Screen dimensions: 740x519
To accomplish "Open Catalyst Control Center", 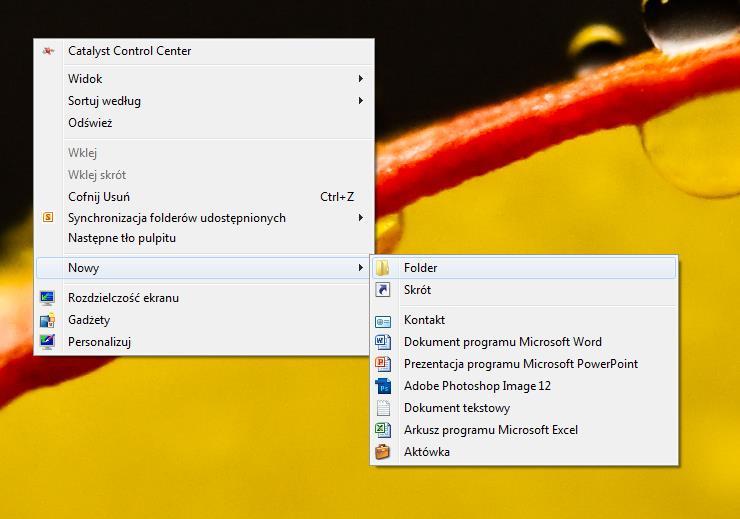I will (204, 51).
